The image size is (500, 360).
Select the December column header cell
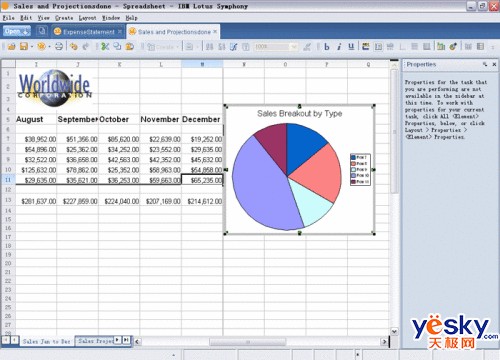pyautogui.click(x=202, y=119)
